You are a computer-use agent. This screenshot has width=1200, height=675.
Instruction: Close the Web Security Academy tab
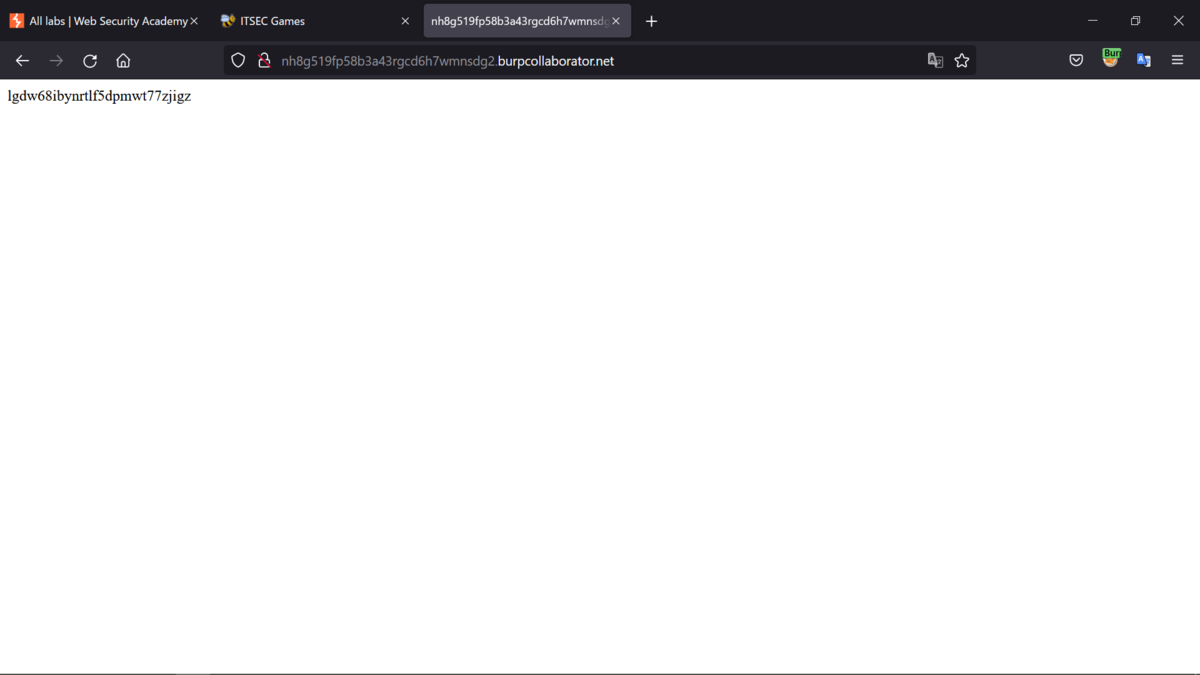pos(194,21)
